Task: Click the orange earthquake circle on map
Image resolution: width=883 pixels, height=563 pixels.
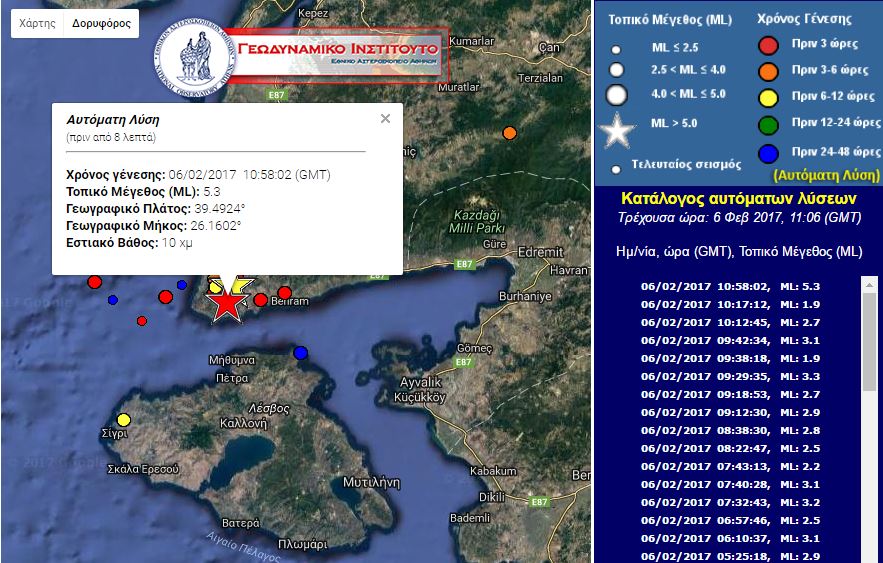Action: pos(510,133)
